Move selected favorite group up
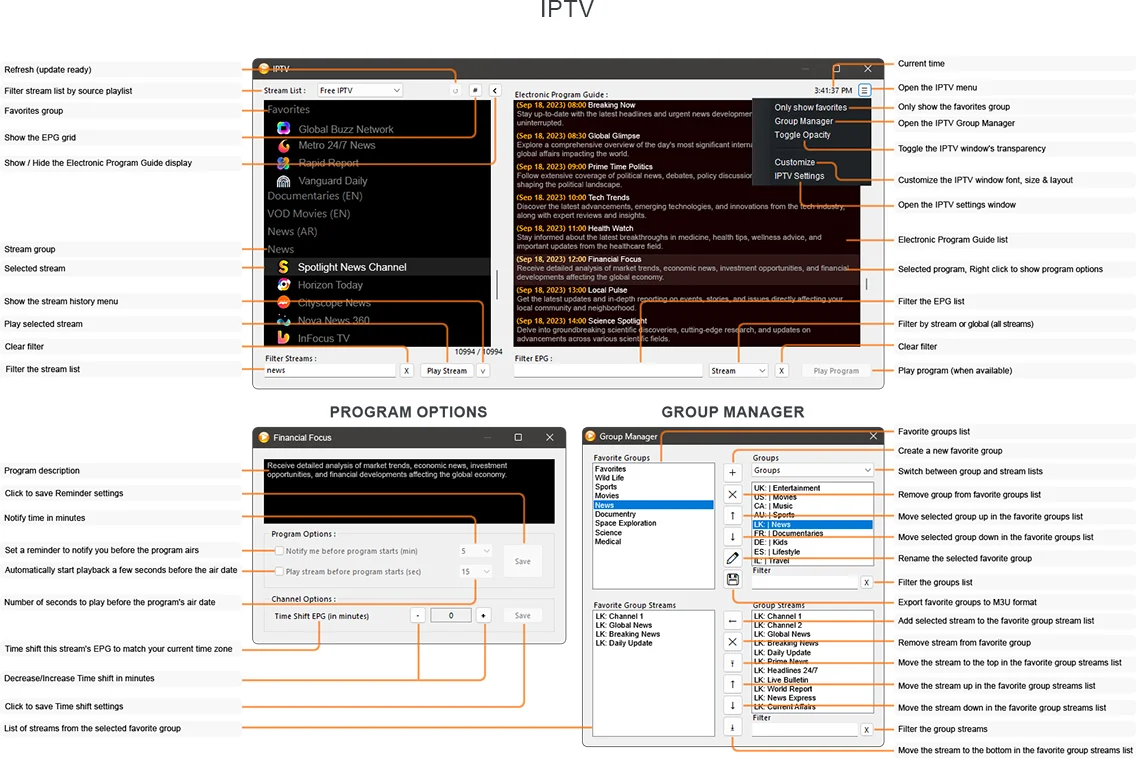The height and width of the screenshot is (758, 1136). (x=732, y=515)
